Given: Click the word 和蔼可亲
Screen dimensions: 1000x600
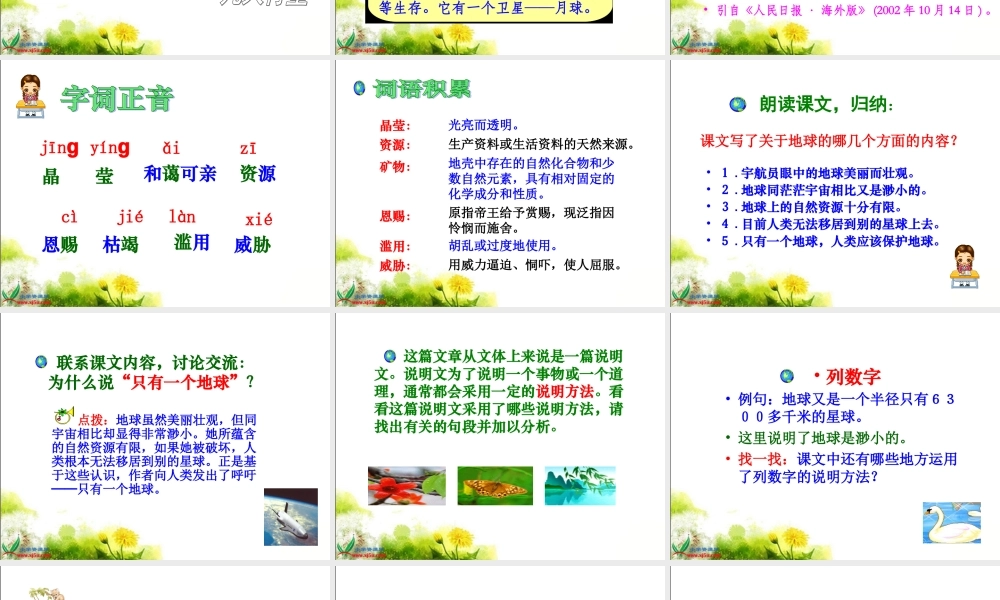Looking at the screenshot, I should pos(180,173).
